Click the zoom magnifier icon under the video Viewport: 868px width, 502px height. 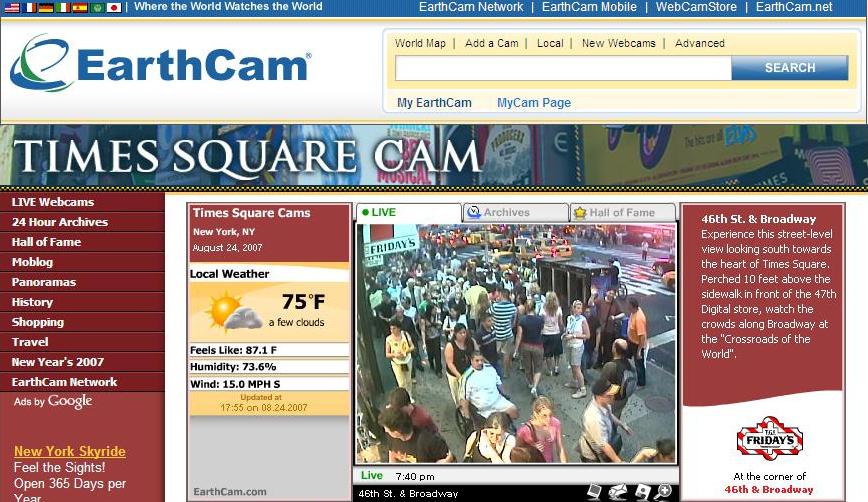664,491
